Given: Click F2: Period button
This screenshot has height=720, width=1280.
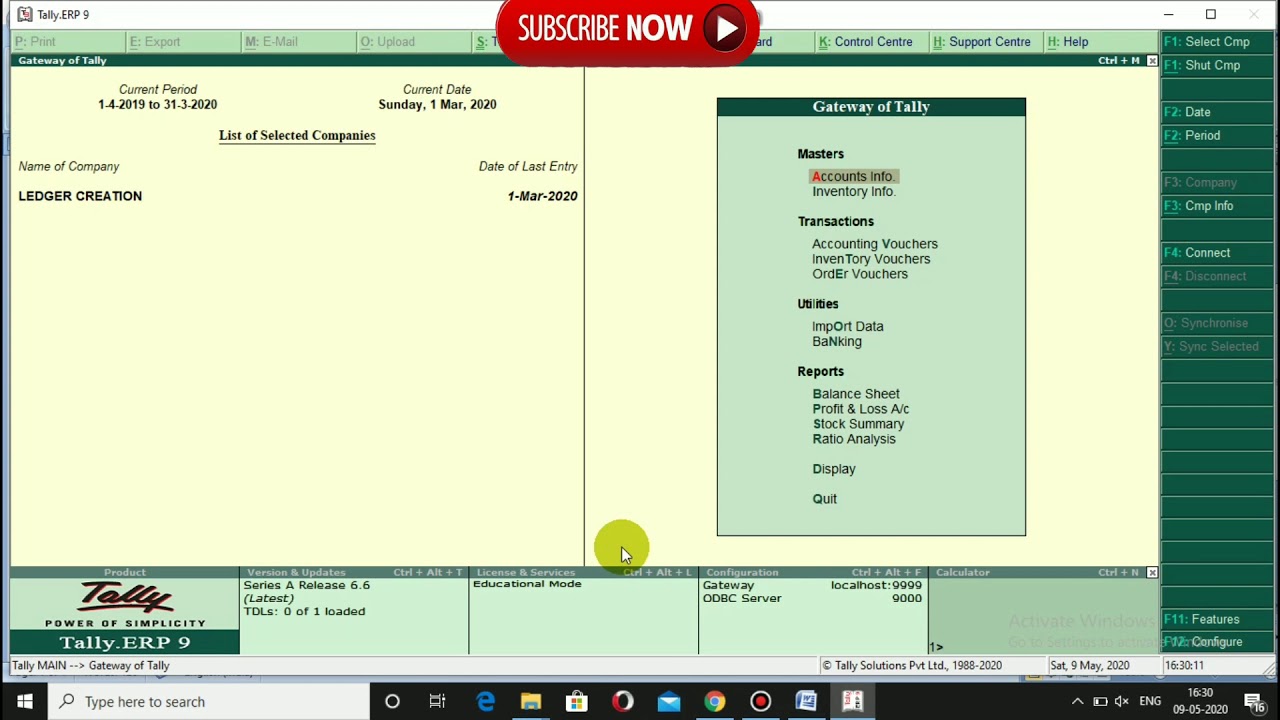Looking at the screenshot, I should point(1216,135).
